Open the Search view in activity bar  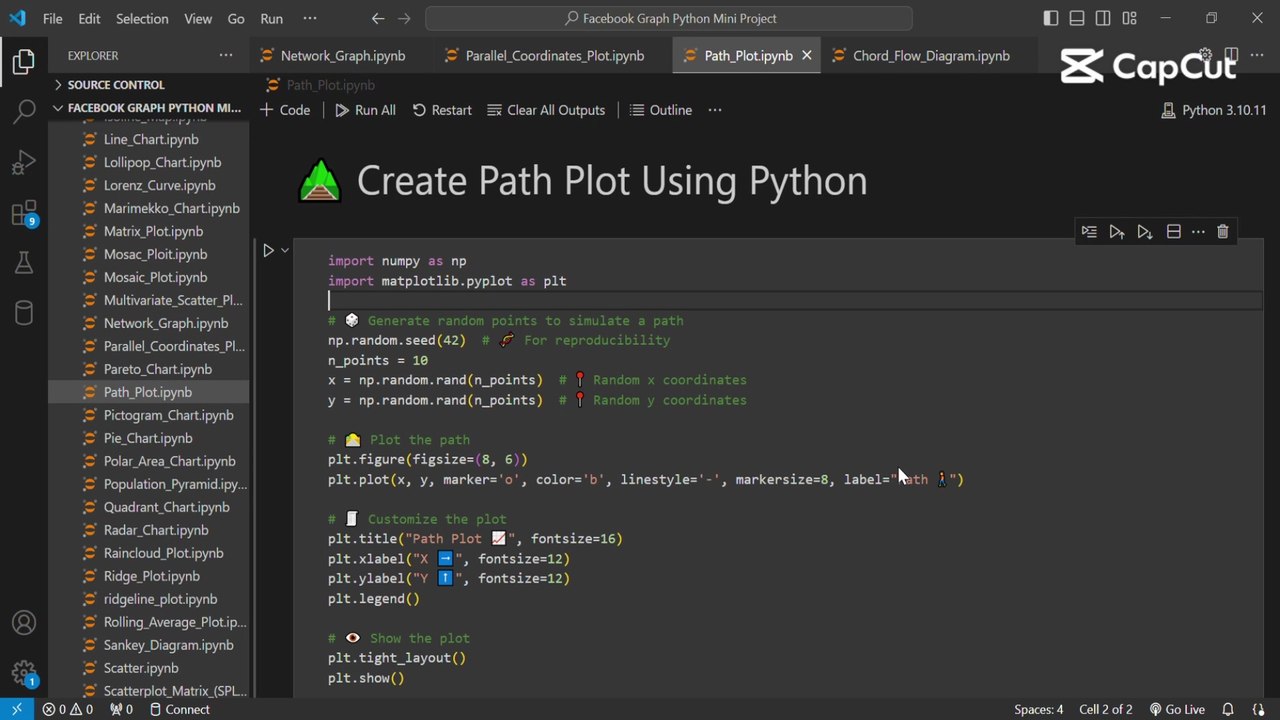tap(24, 111)
